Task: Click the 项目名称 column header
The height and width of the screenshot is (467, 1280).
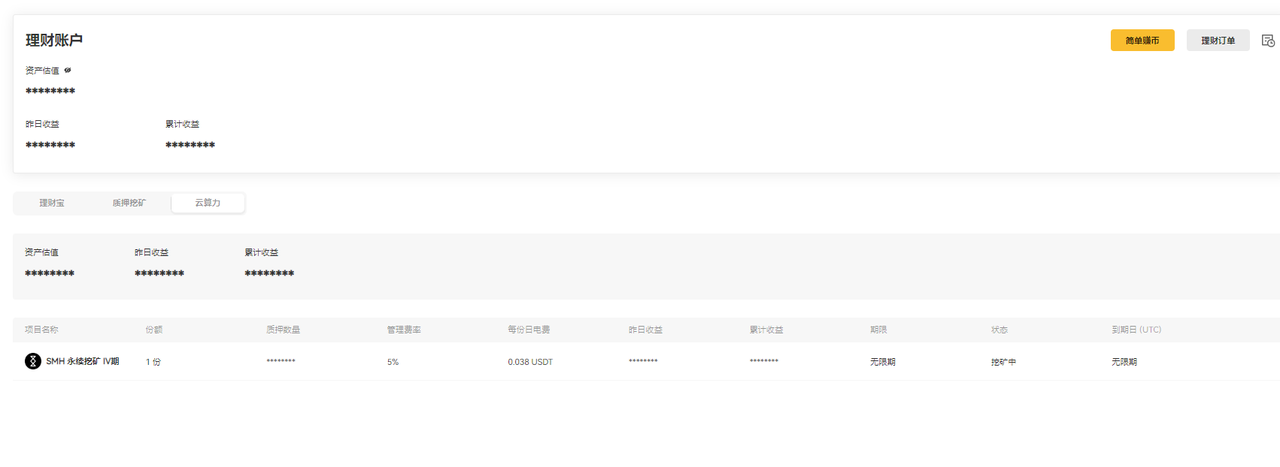Action: click(42, 329)
